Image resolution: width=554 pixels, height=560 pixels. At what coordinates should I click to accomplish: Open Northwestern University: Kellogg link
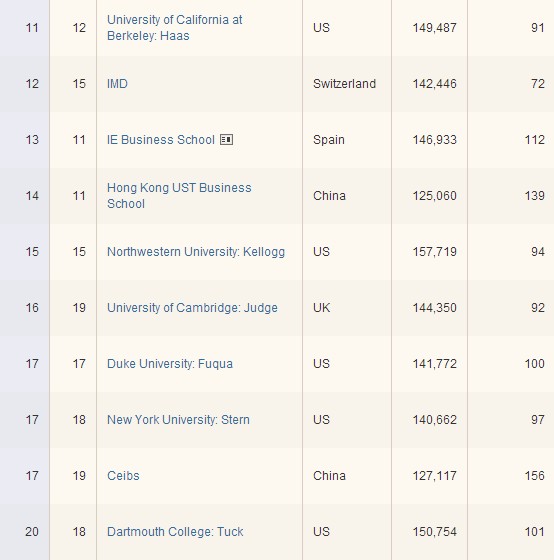pyautogui.click(x=196, y=252)
